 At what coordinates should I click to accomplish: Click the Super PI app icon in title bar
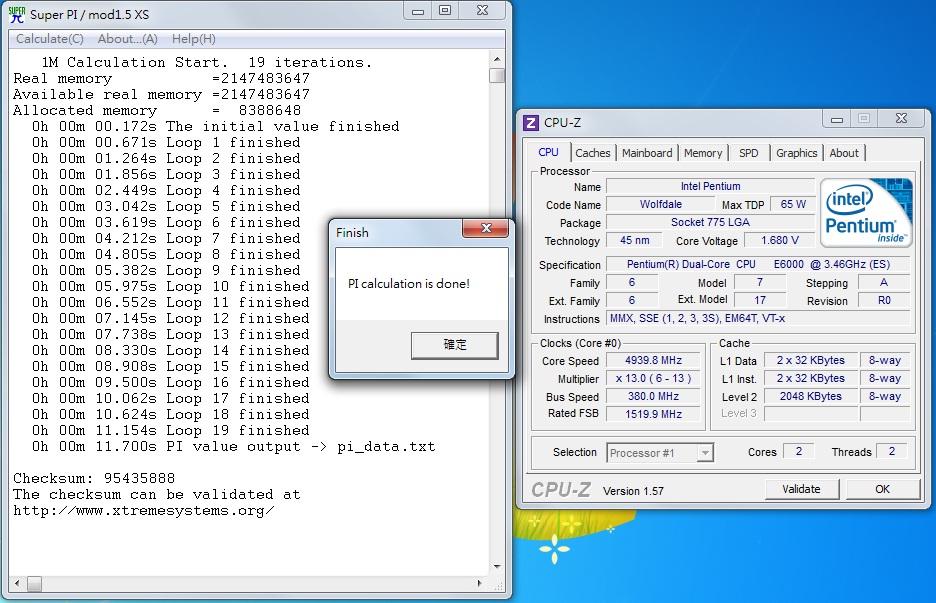pyautogui.click(x=17, y=14)
